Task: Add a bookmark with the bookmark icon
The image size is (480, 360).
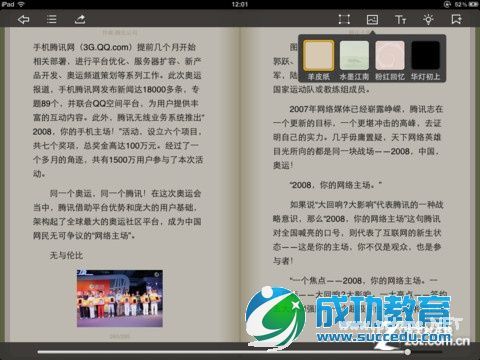Action: pyautogui.click(x=456, y=19)
